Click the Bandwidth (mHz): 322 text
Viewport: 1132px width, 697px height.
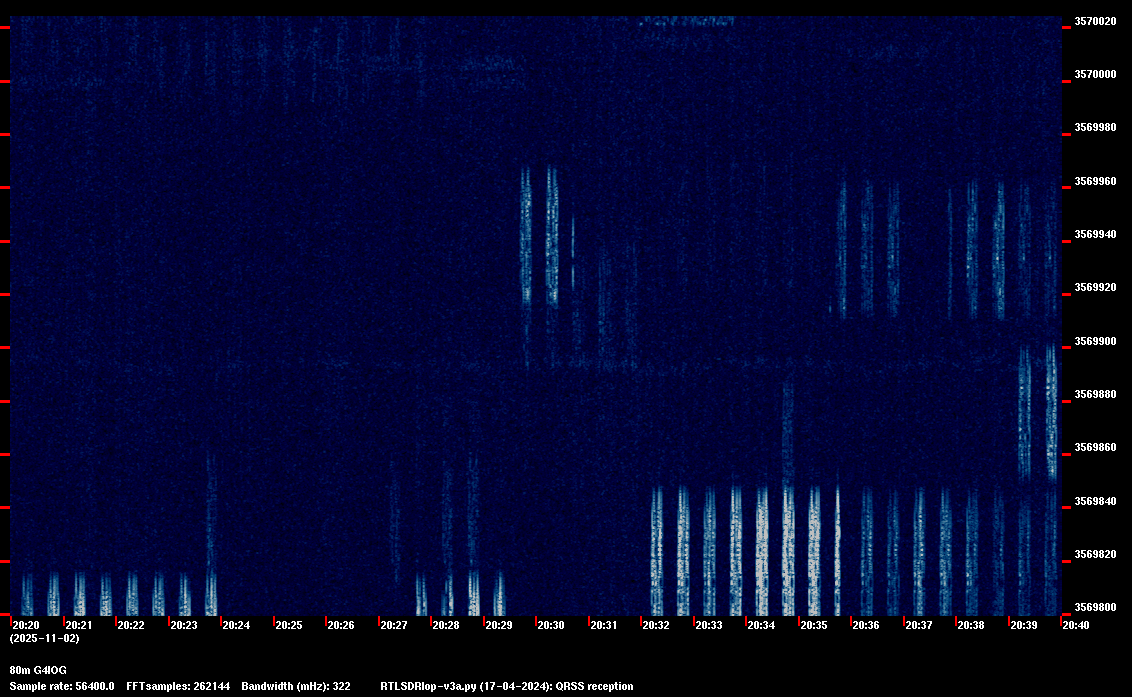296,686
